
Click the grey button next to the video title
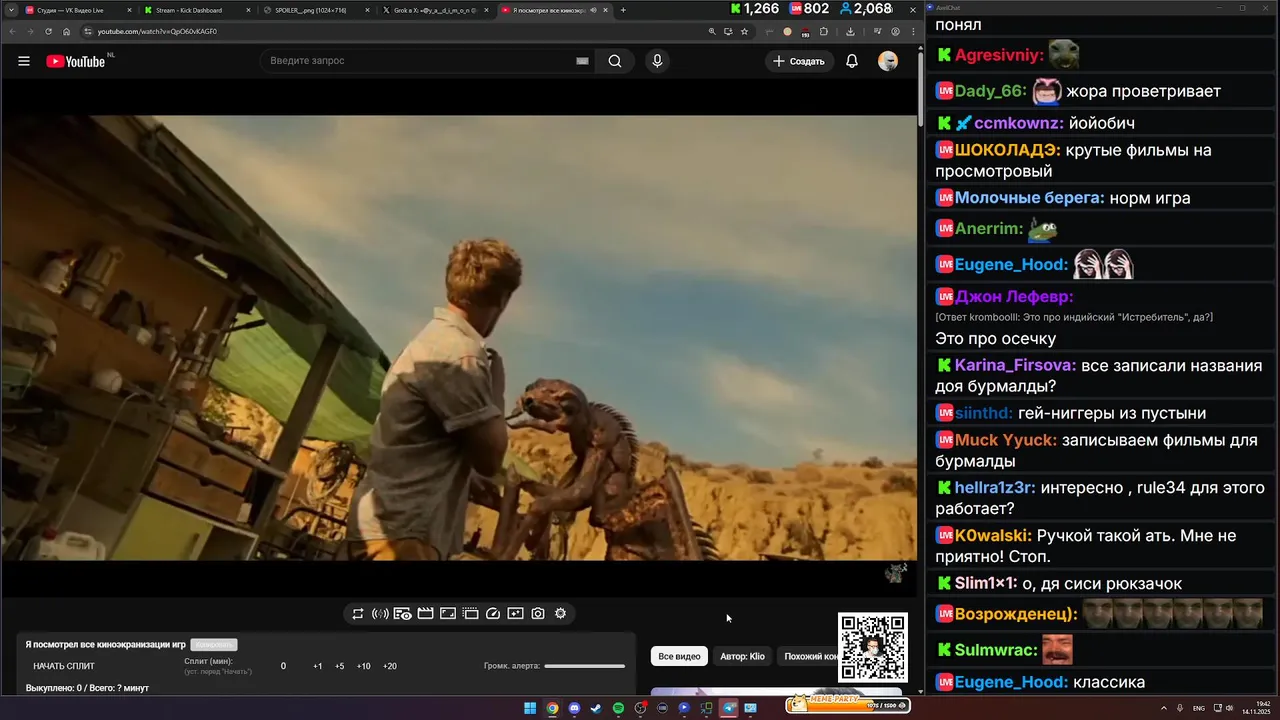214,645
